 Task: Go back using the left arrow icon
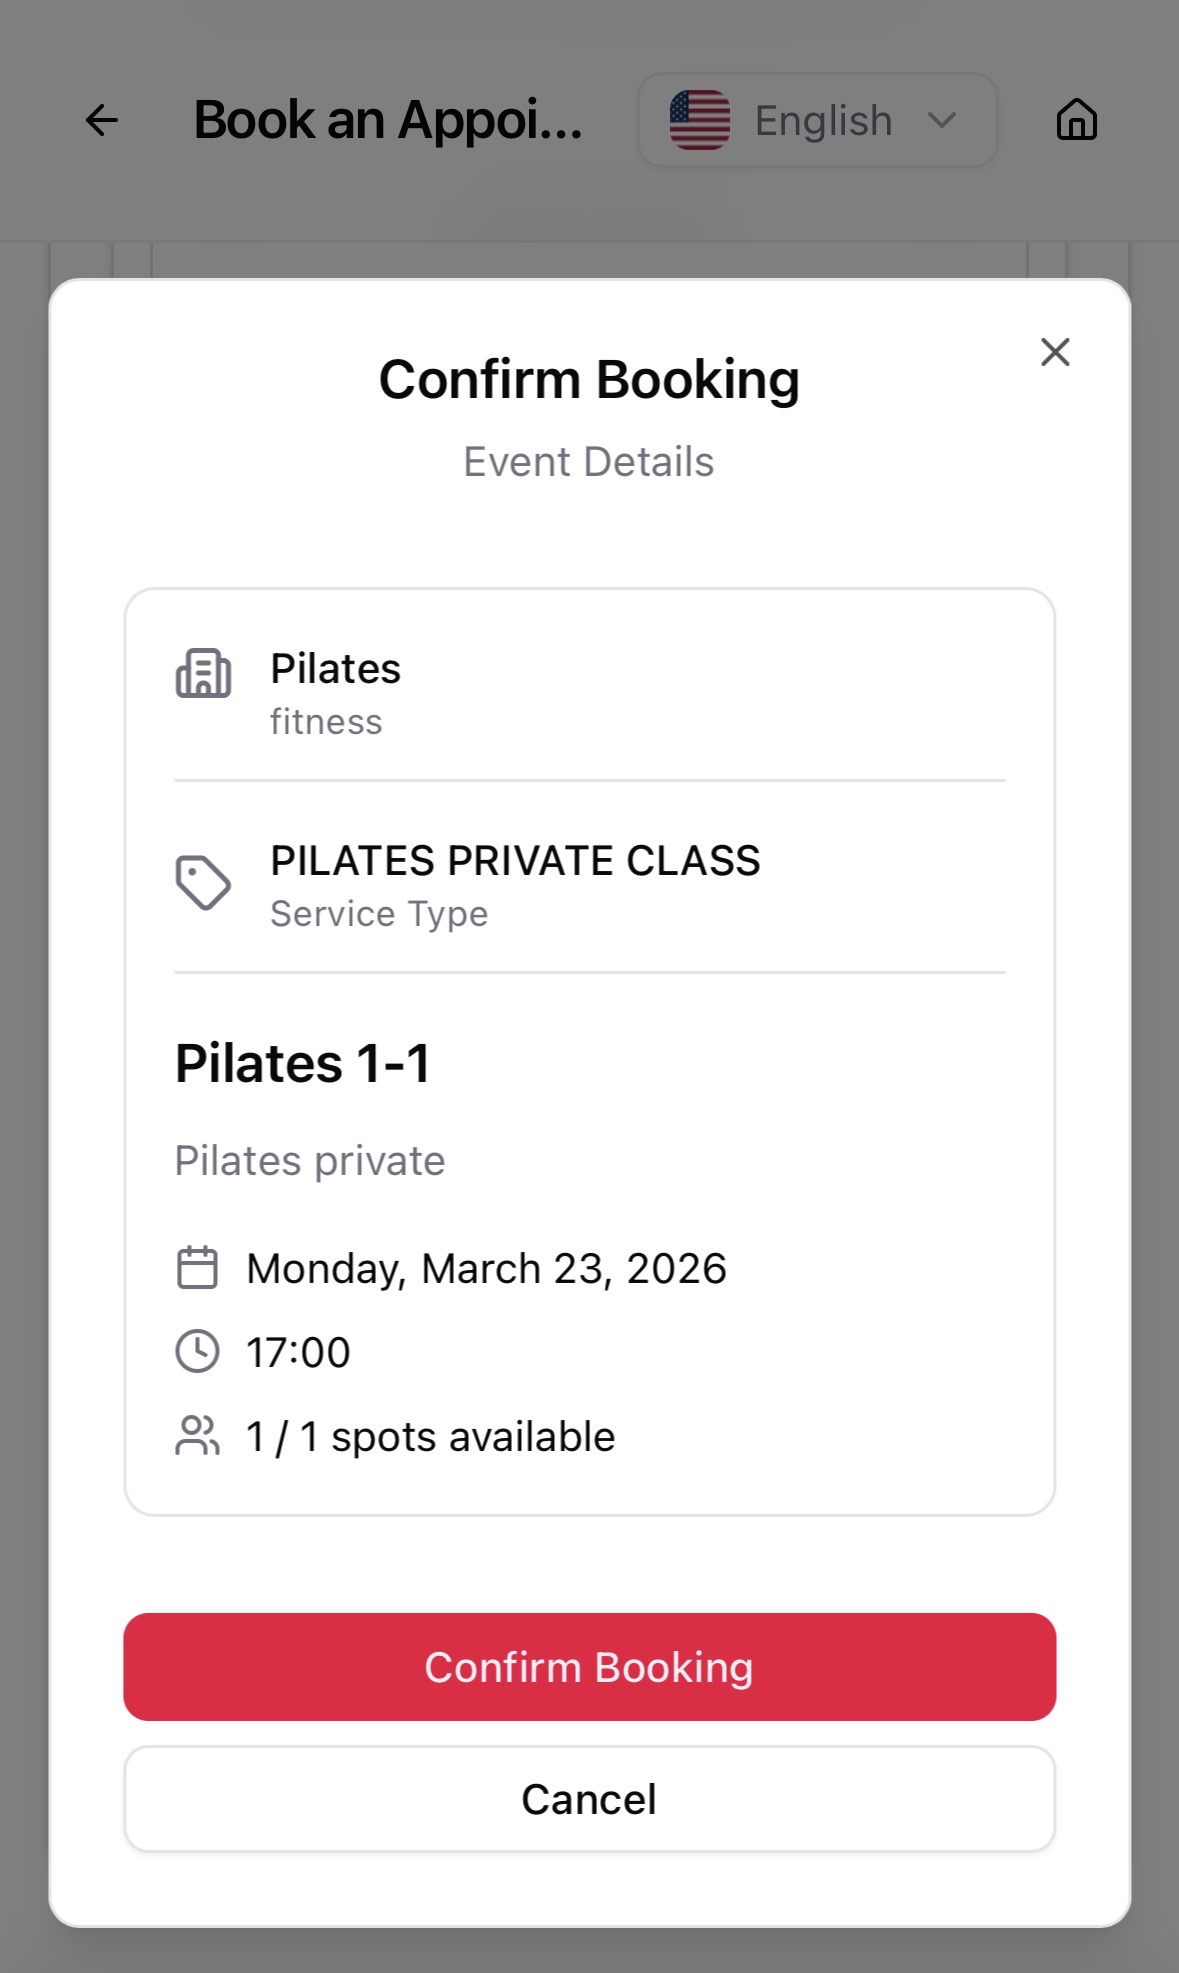(x=102, y=120)
